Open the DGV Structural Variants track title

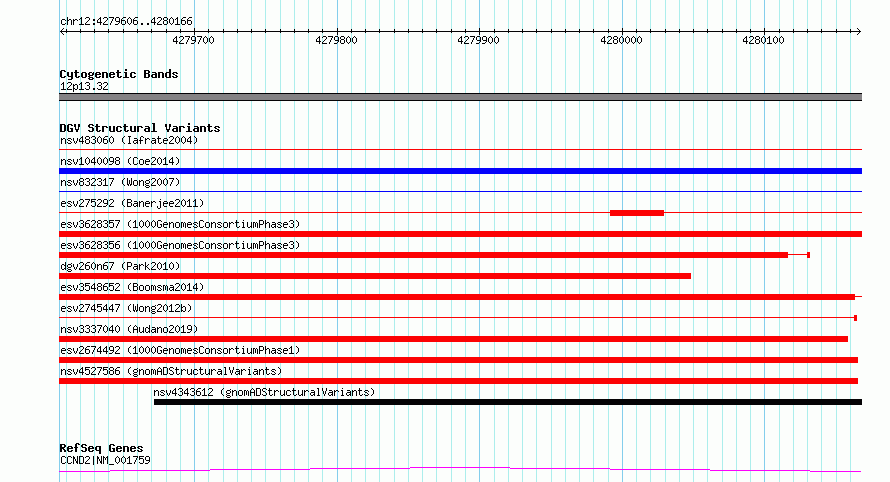pyautogui.click(x=140, y=128)
